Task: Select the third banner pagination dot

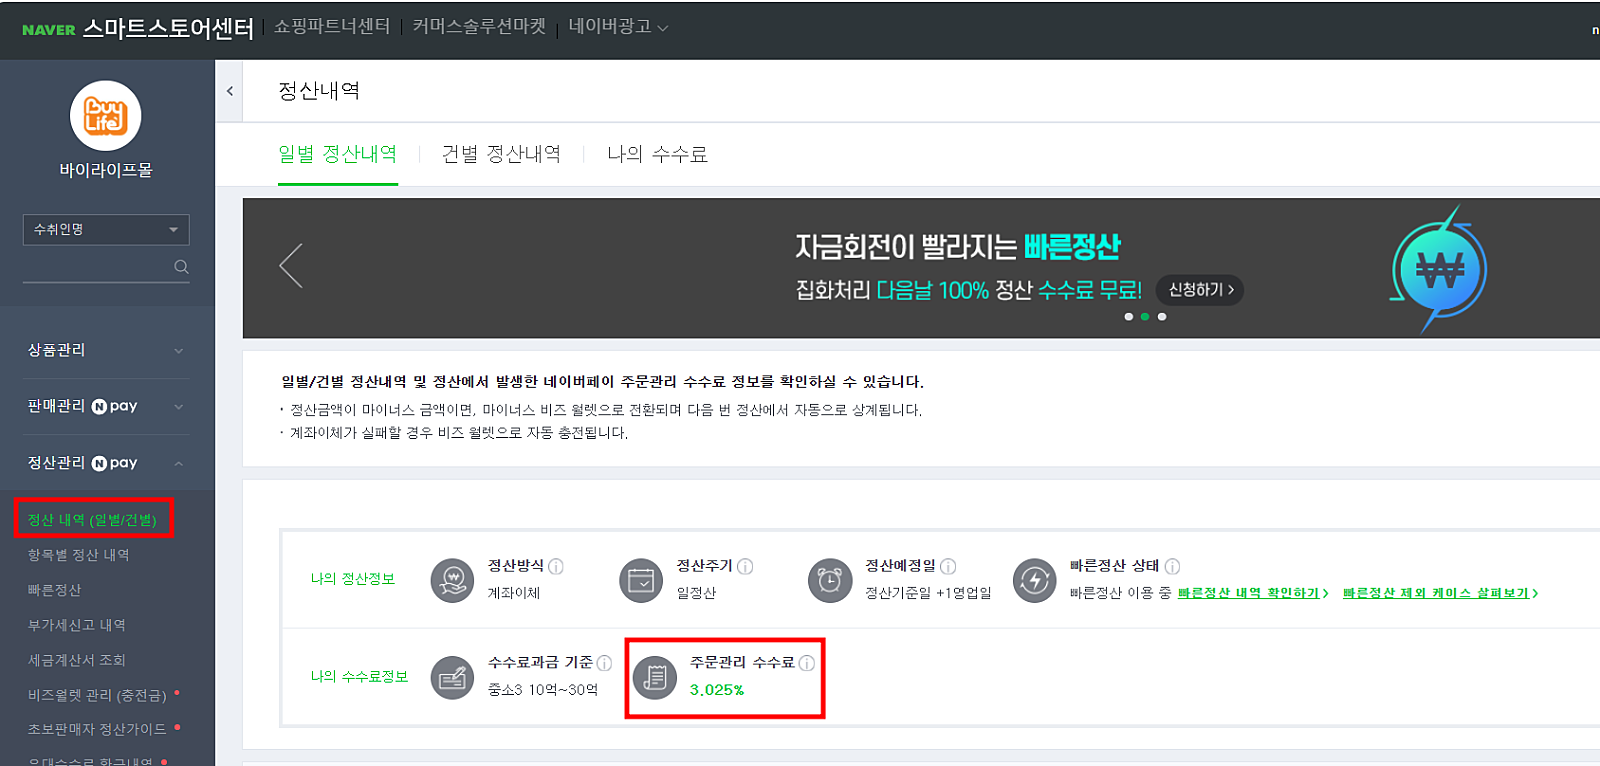Action: click(x=1162, y=317)
